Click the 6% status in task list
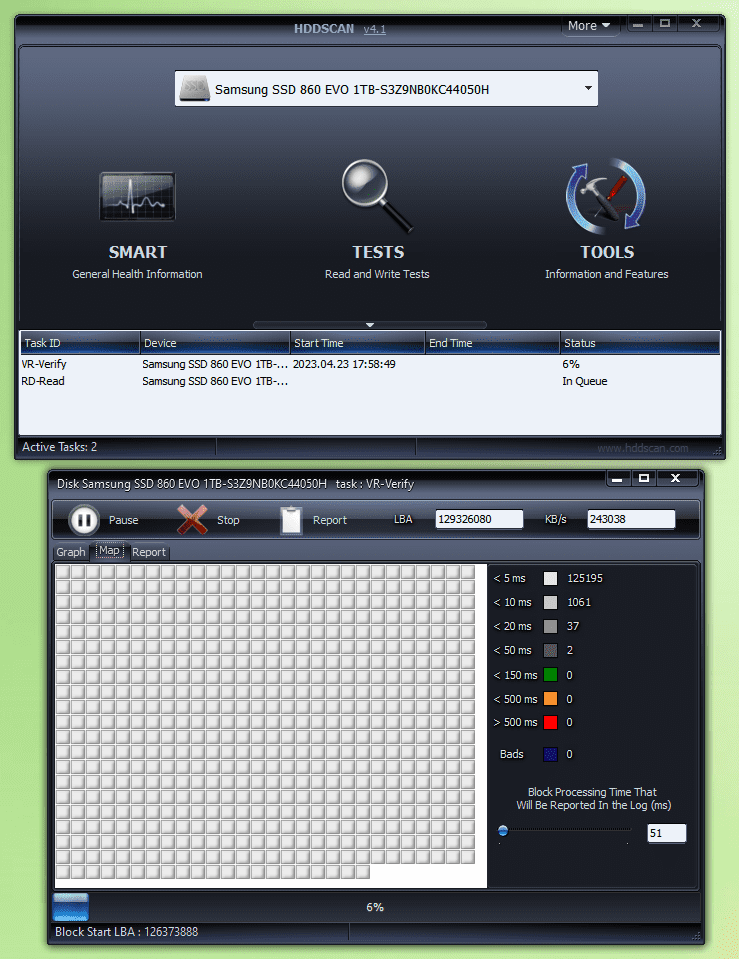Viewport: 739px width, 959px height. (x=571, y=364)
